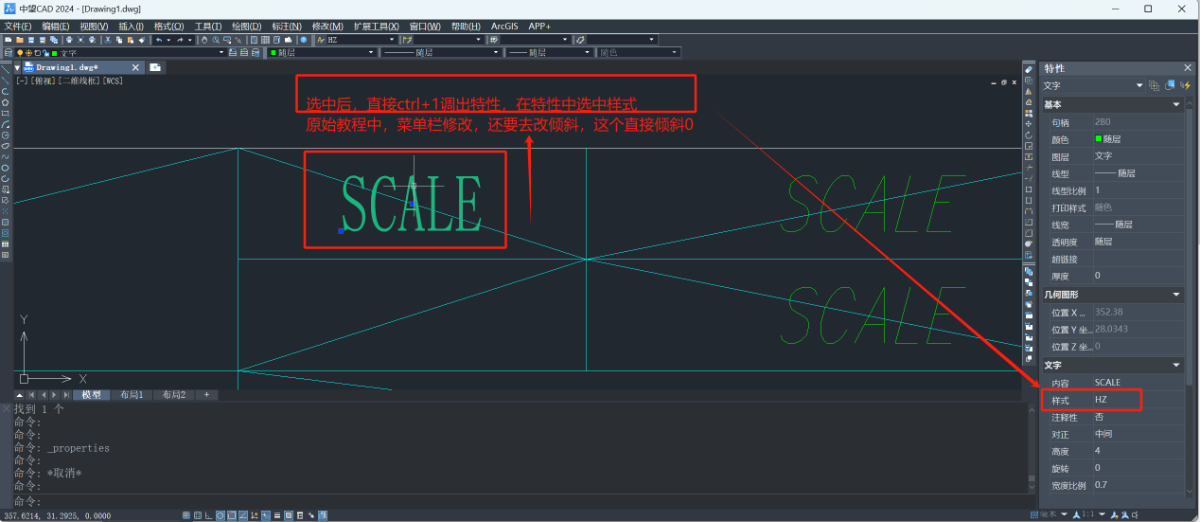This screenshot has height=522, width=1200.
Task: Click the Undo arrow in the toolbar
Action: [x=157, y=40]
